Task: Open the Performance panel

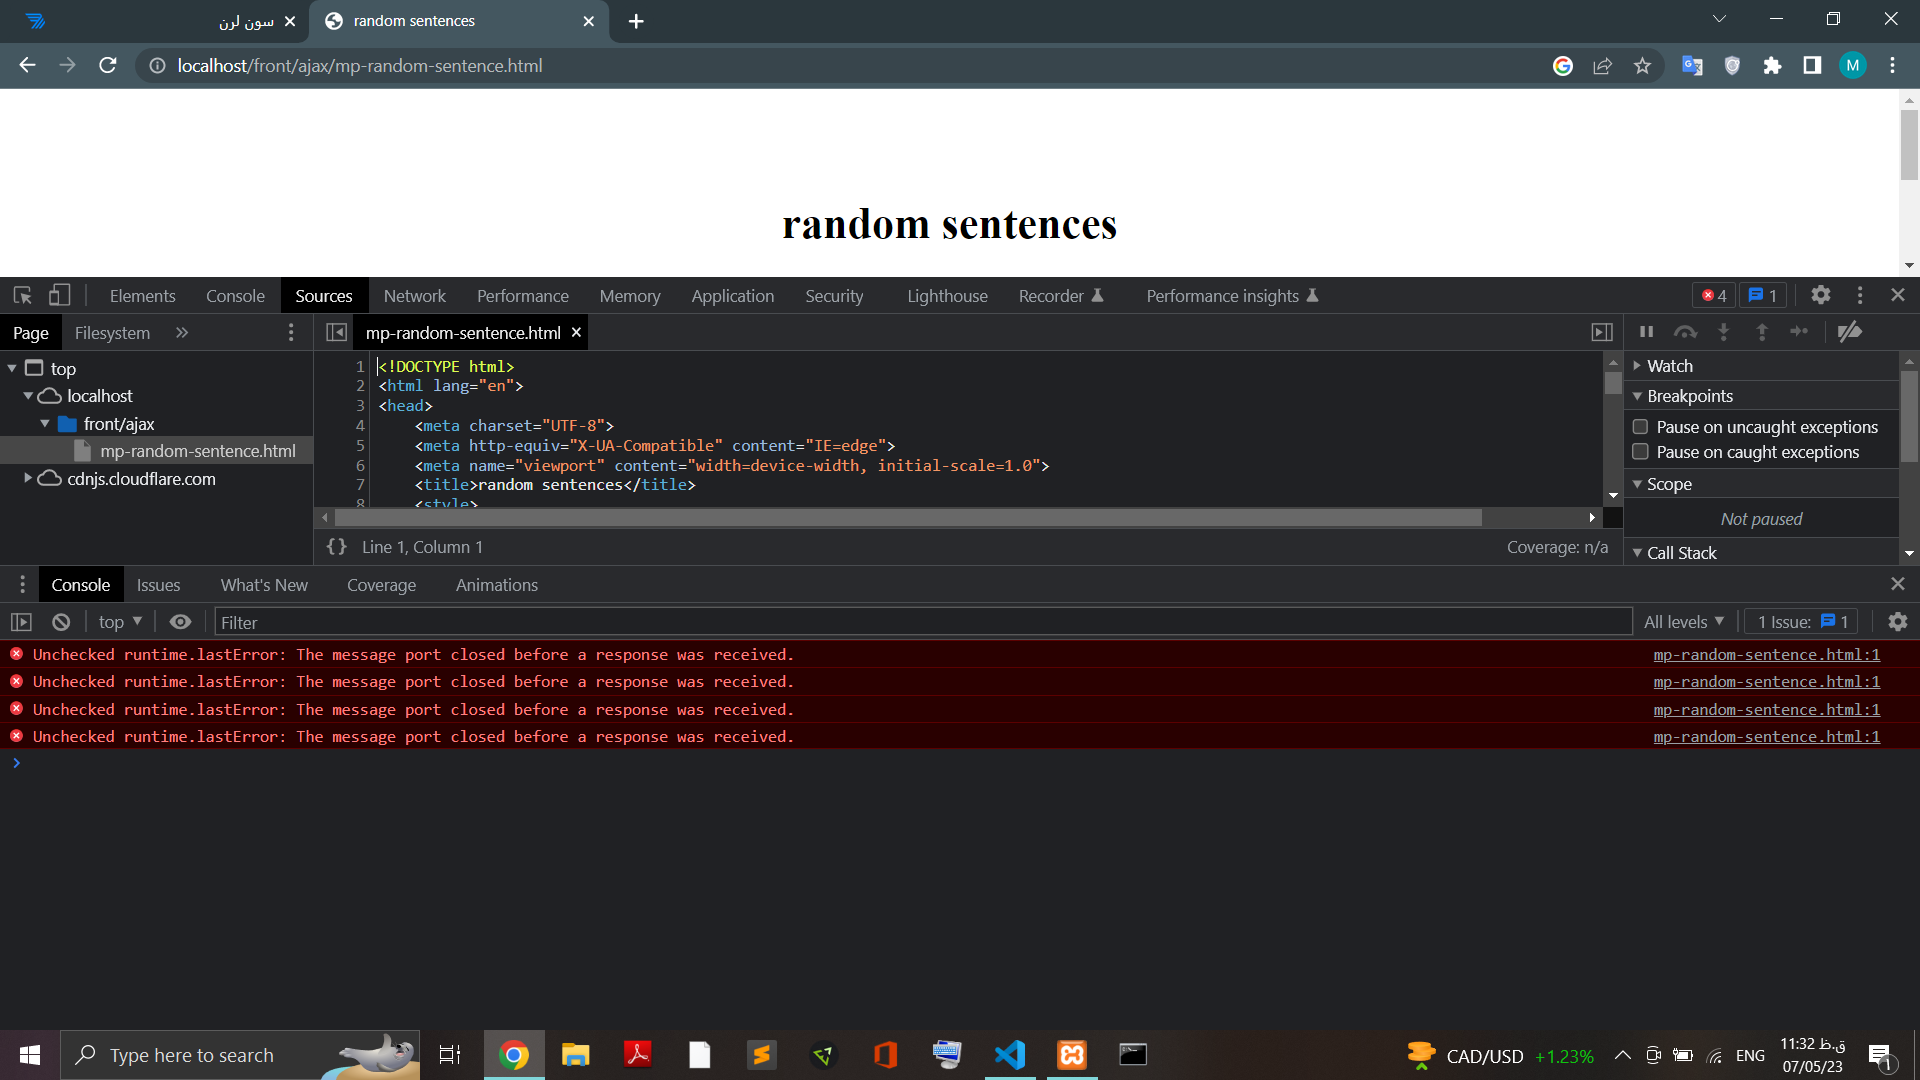Action: tap(523, 296)
